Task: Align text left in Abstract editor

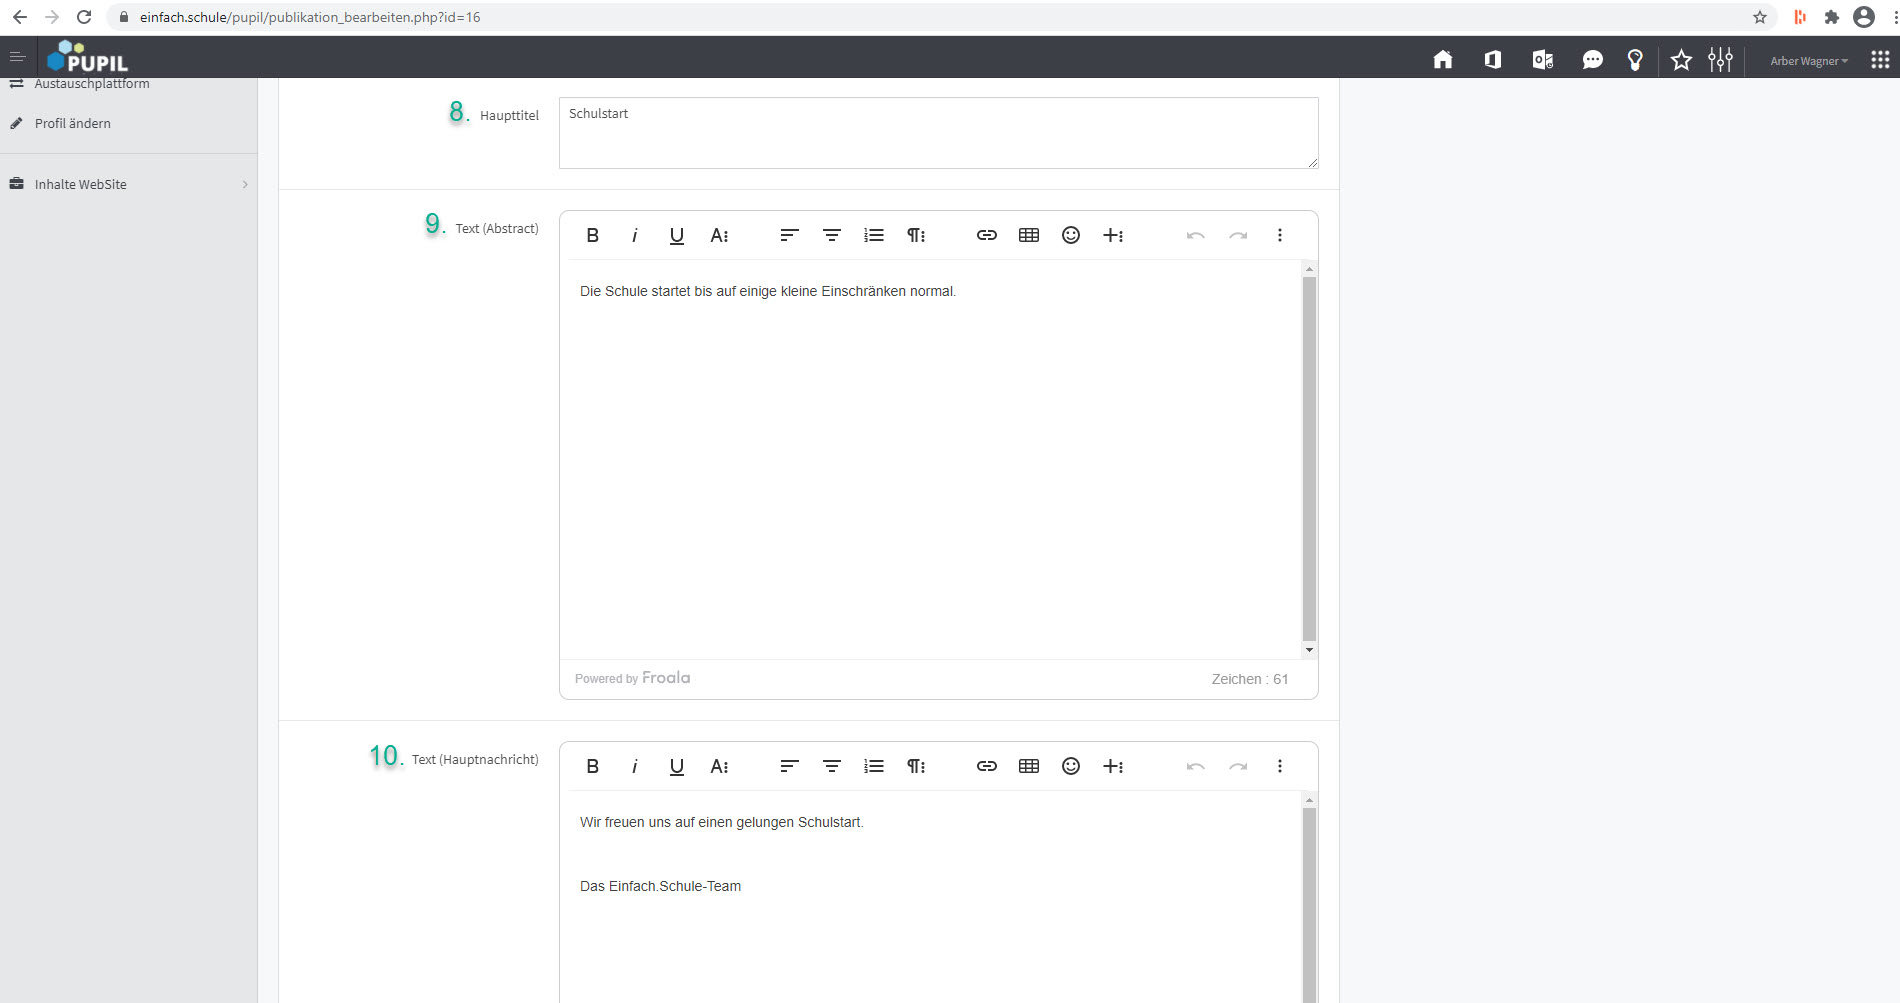Action: coord(789,235)
